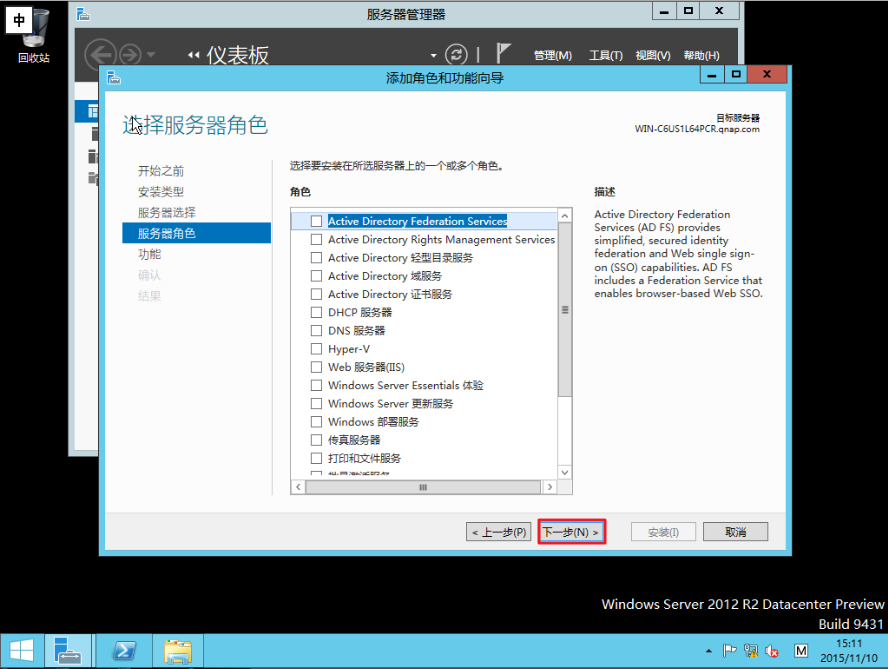Open the Recycle Bin desktop icon
The height and width of the screenshot is (669, 888).
[34, 37]
